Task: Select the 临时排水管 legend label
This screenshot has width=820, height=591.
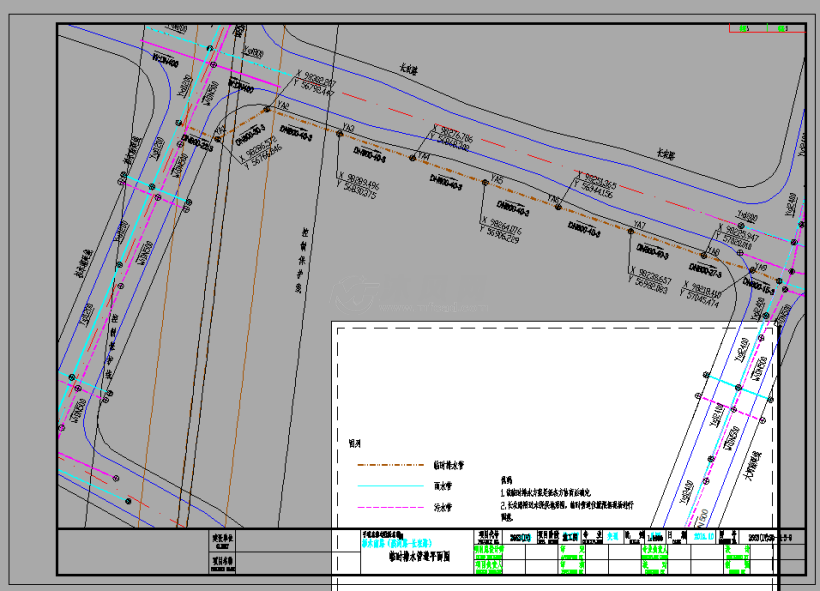Action: [448, 465]
